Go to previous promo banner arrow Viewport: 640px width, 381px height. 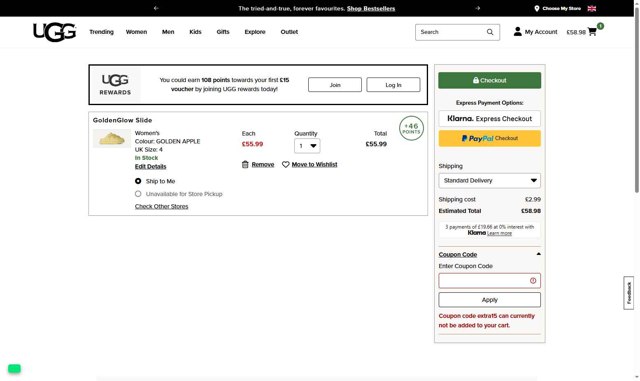click(156, 8)
